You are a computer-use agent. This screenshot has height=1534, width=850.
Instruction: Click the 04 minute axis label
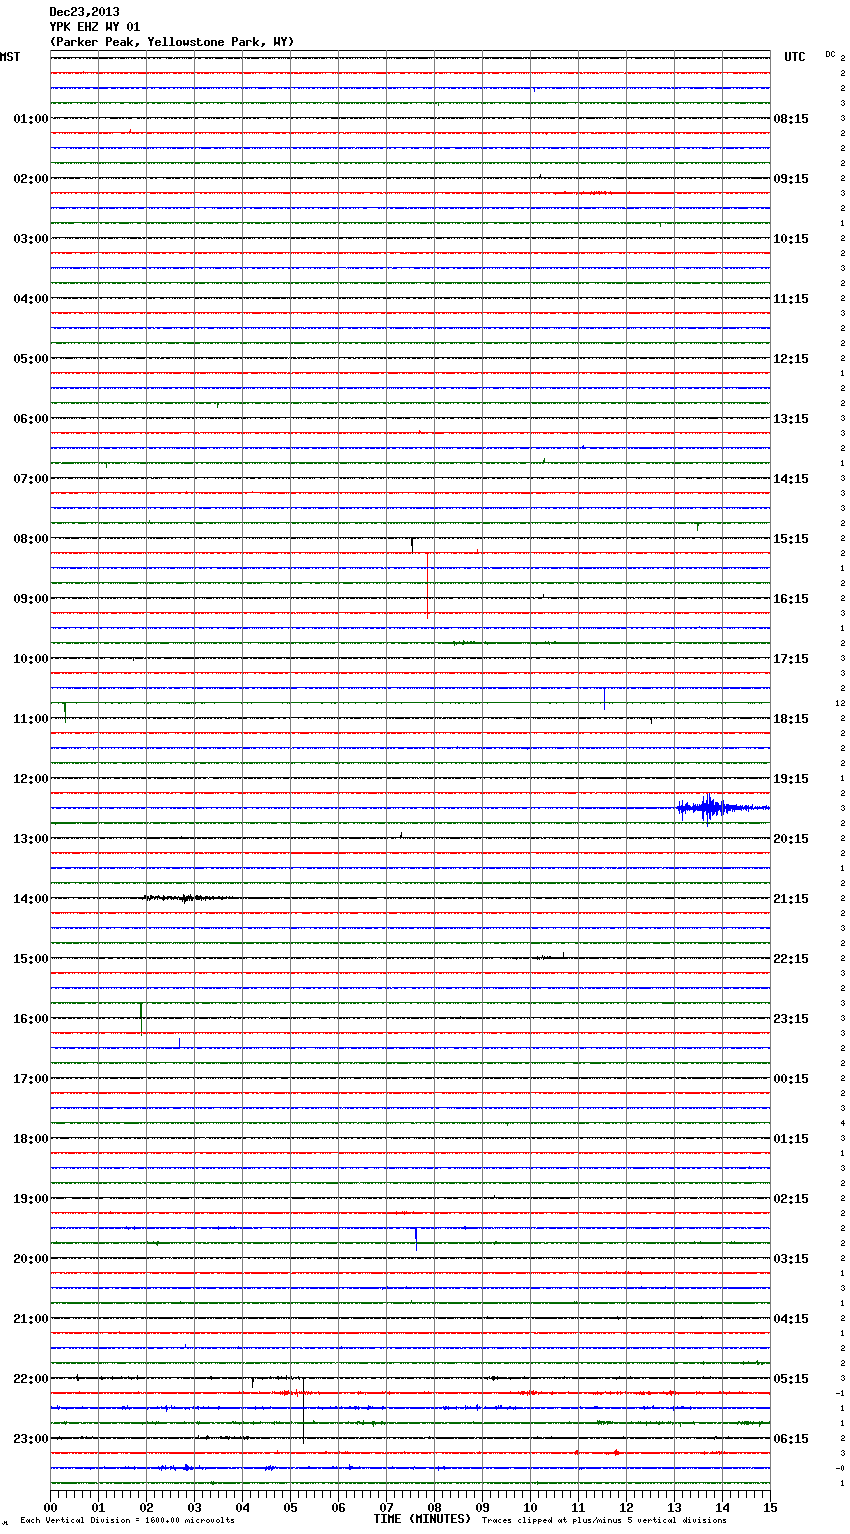(242, 1507)
